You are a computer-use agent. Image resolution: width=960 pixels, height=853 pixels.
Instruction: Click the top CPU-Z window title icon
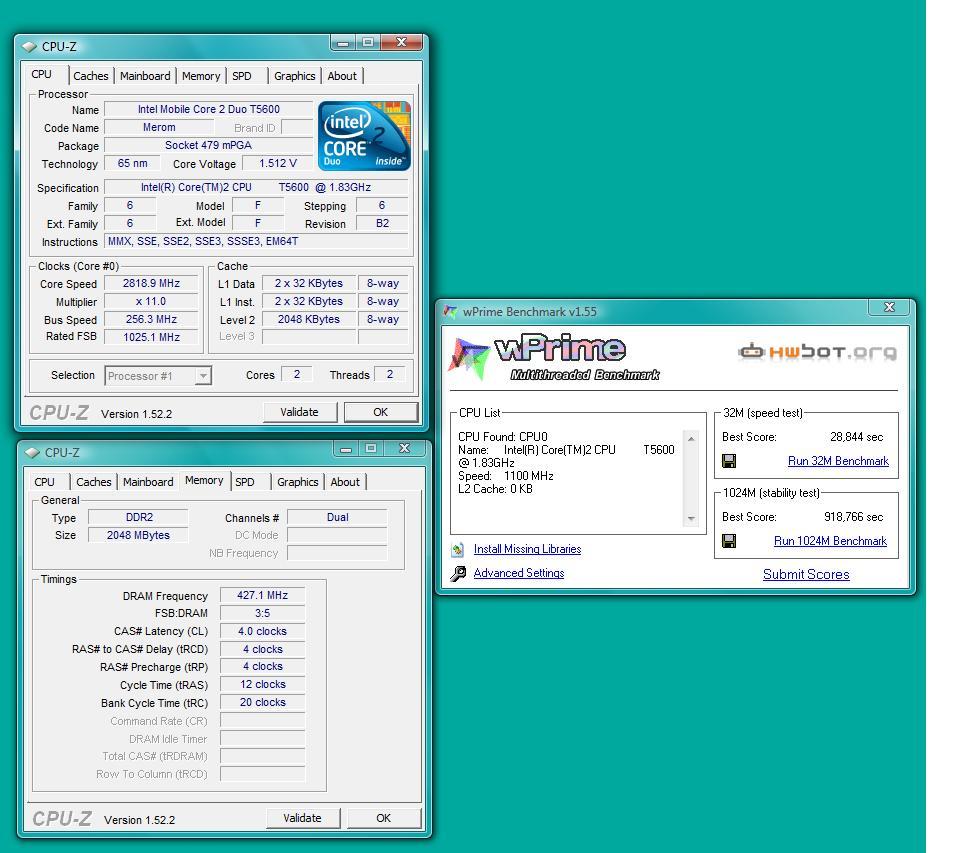[29, 47]
